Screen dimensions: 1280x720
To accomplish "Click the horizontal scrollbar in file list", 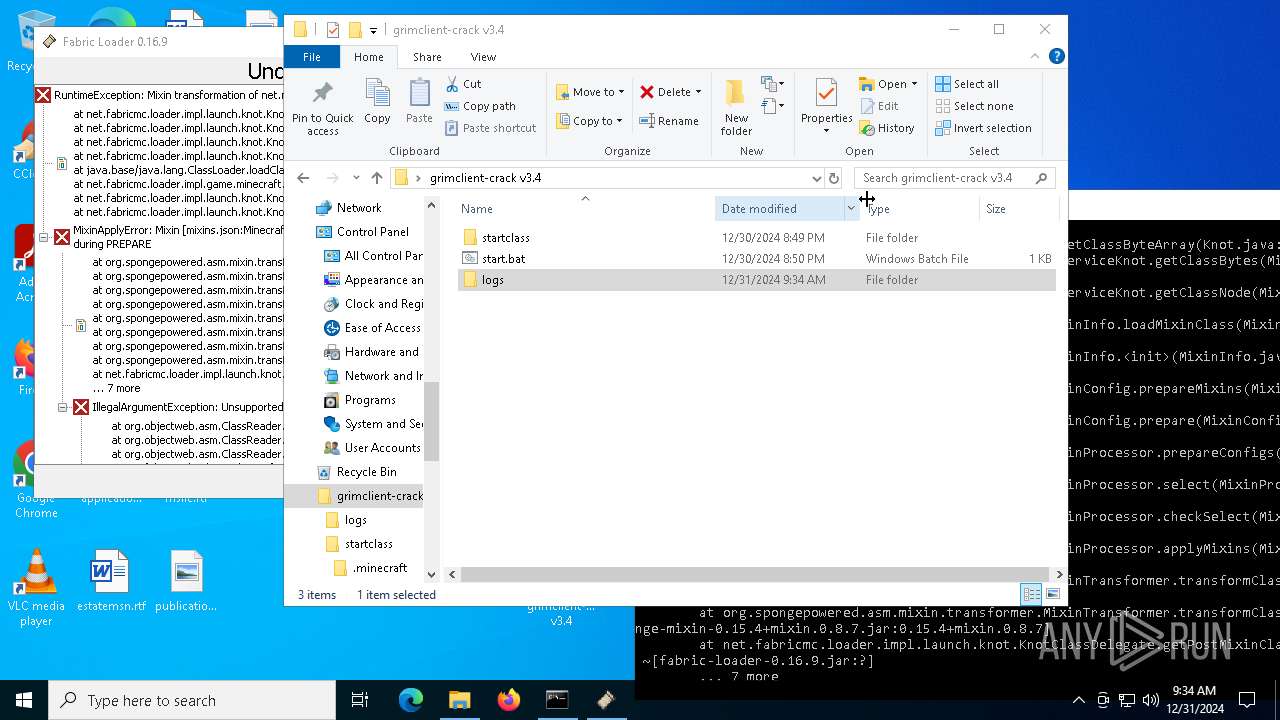I will 754,574.
